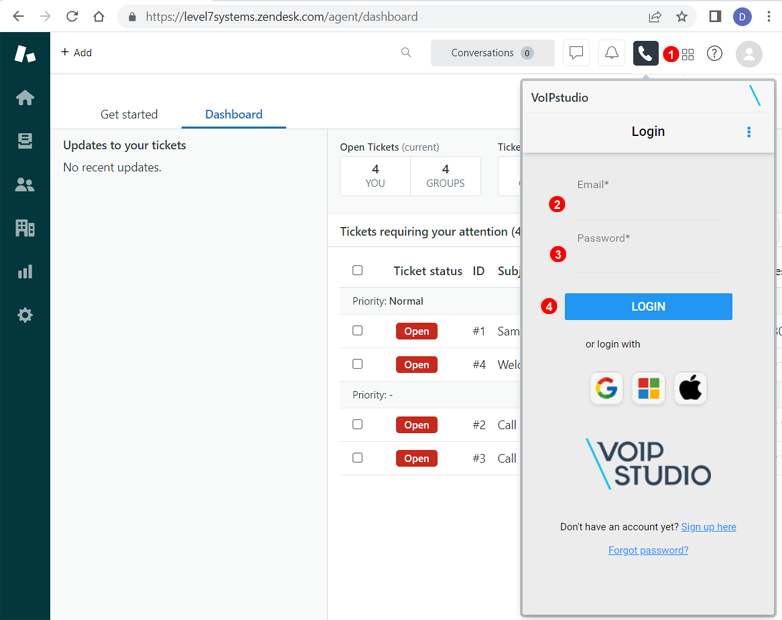Open the Home icon in Zendesk sidebar
The height and width of the screenshot is (620, 782).
(25, 98)
